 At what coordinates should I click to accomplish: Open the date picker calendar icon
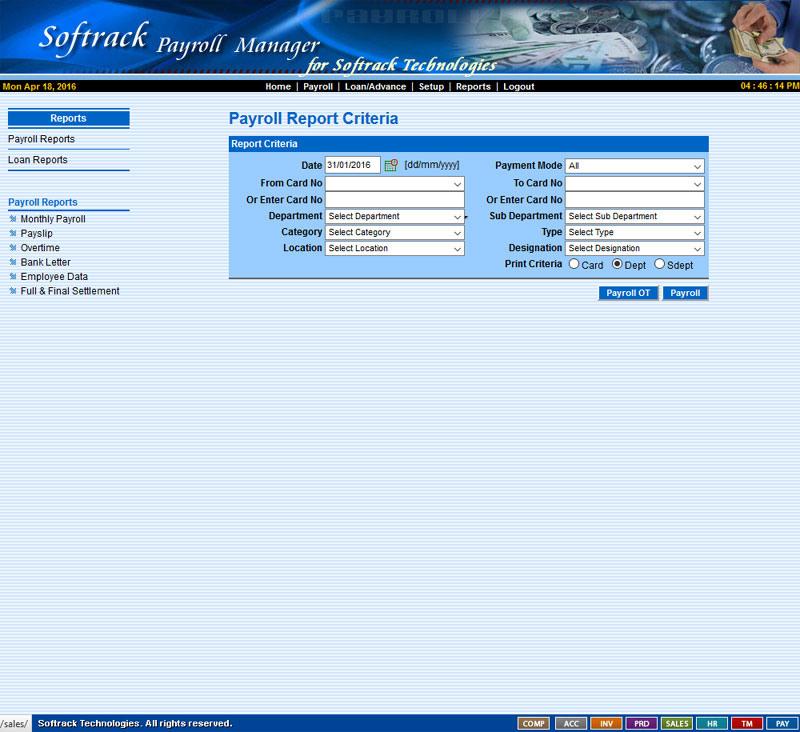click(391, 166)
